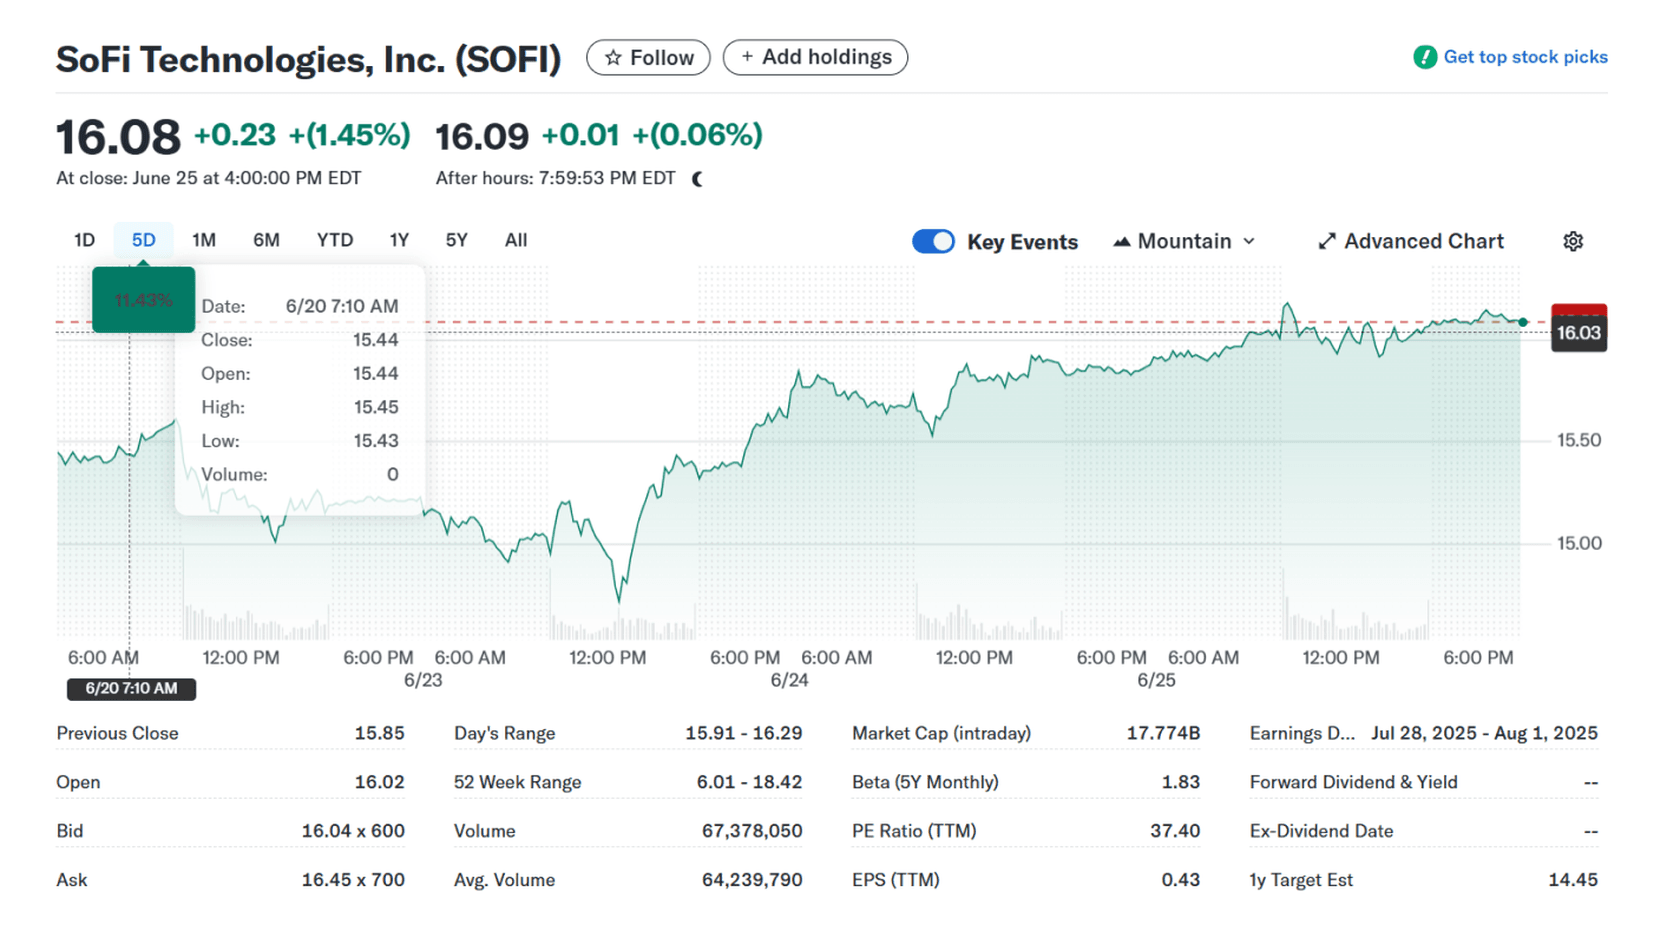Click the chart settings gear icon

(x=1573, y=241)
